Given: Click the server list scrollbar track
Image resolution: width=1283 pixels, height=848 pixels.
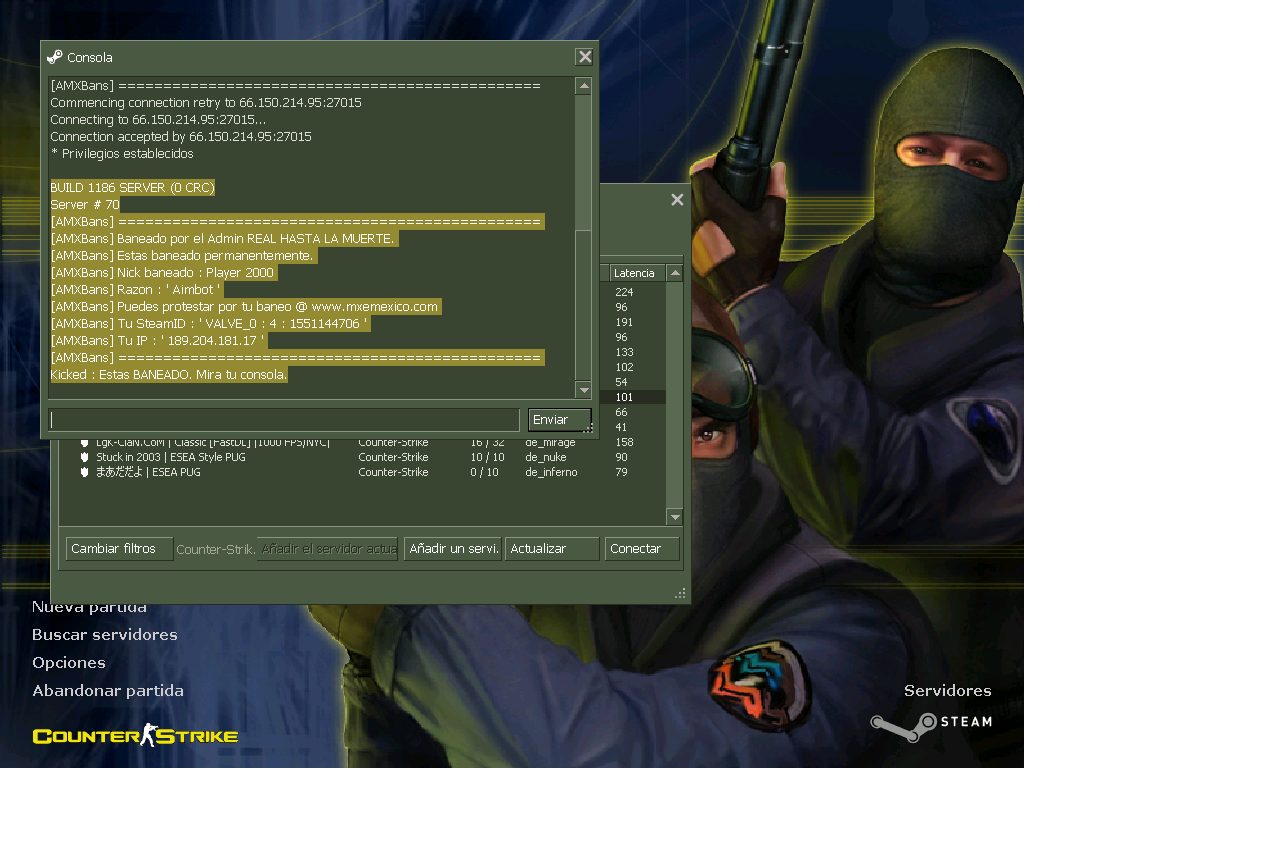Looking at the screenshot, I should [675, 395].
